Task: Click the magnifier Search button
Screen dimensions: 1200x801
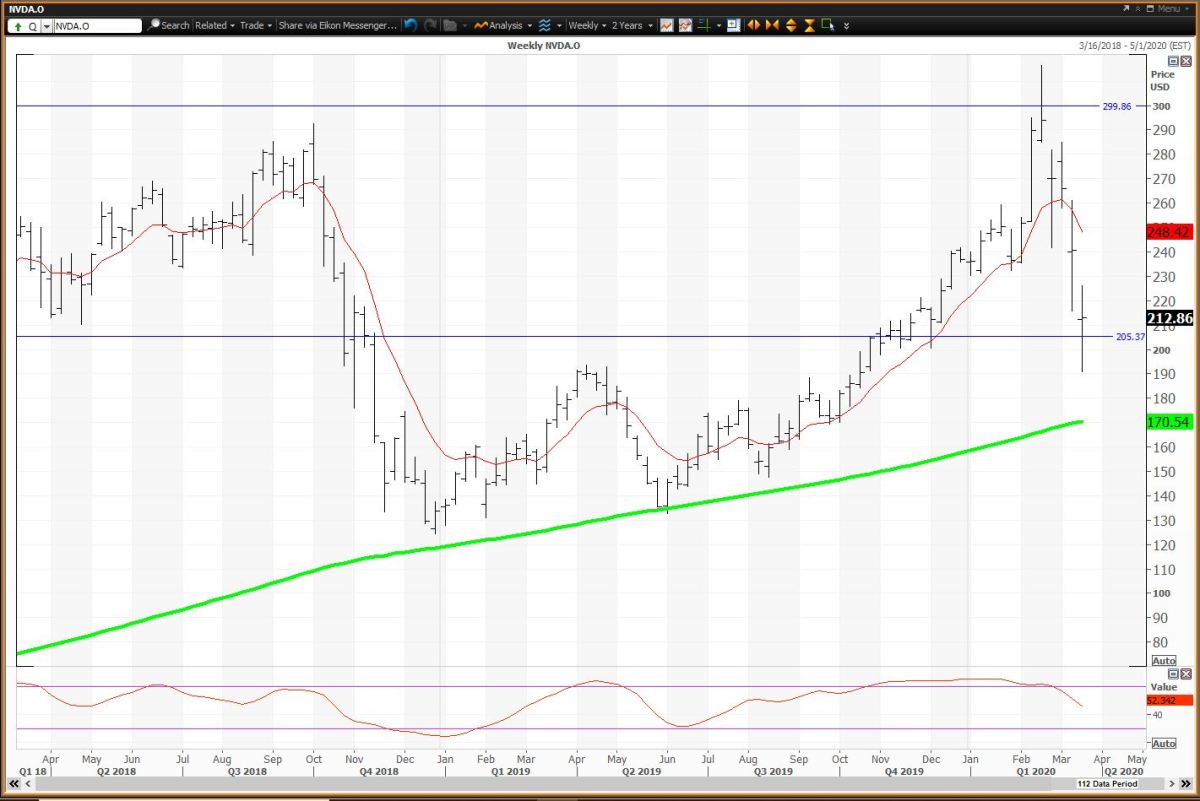Action: [168, 25]
